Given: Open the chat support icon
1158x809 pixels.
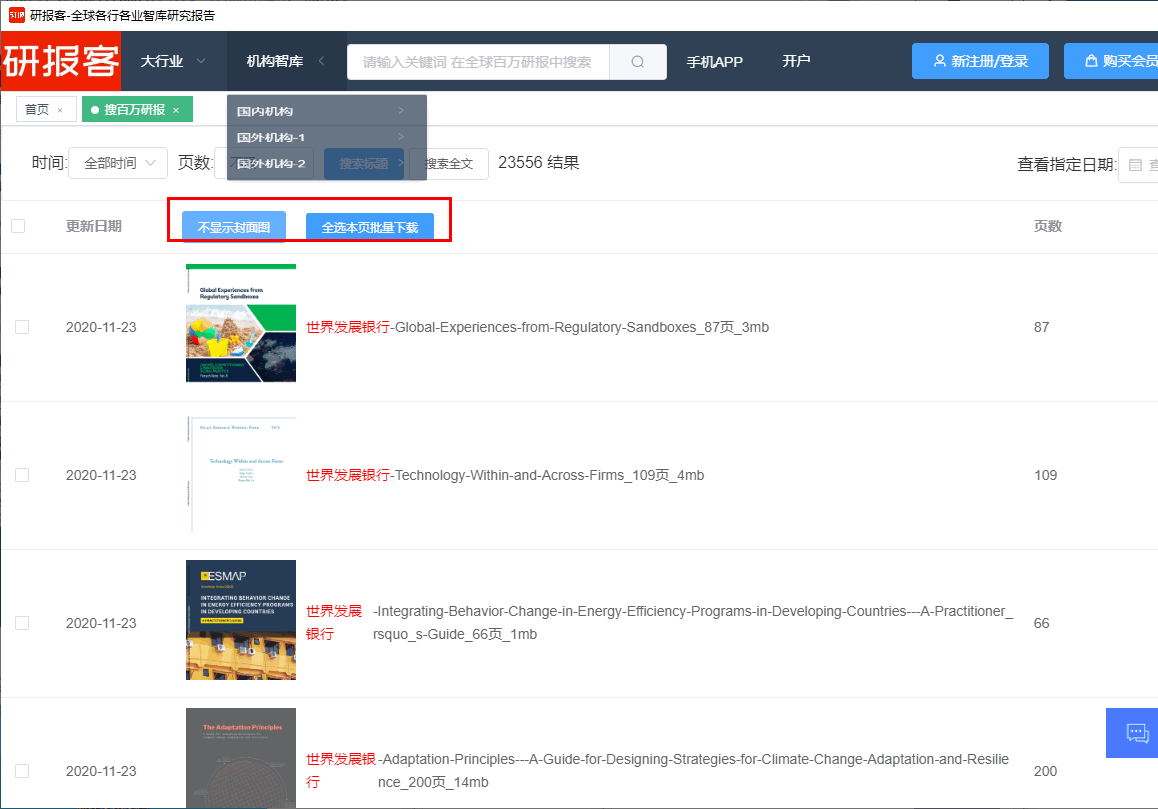Looking at the screenshot, I should [x=1137, y=733].
